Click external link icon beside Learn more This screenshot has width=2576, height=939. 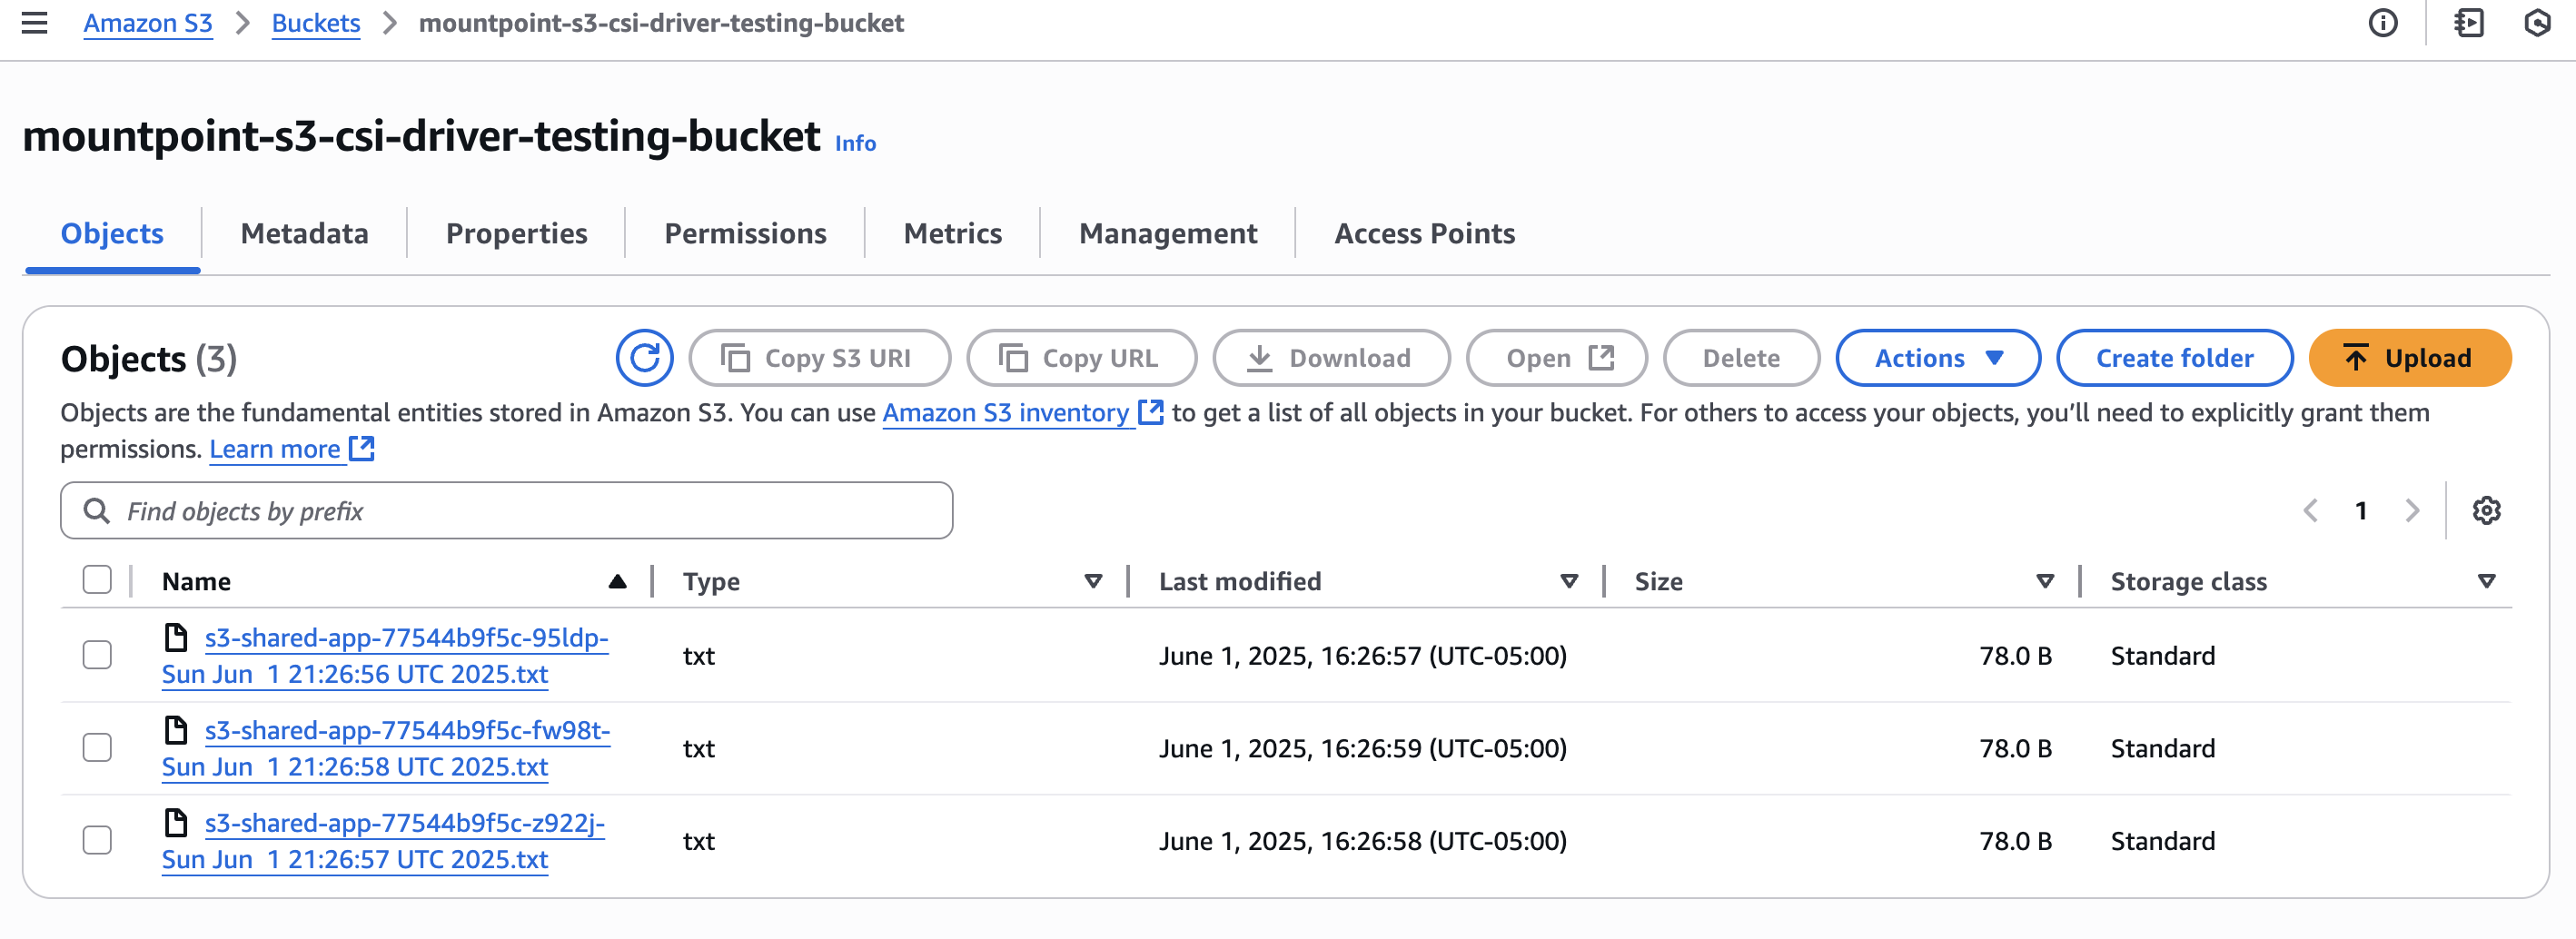[362, 448]
